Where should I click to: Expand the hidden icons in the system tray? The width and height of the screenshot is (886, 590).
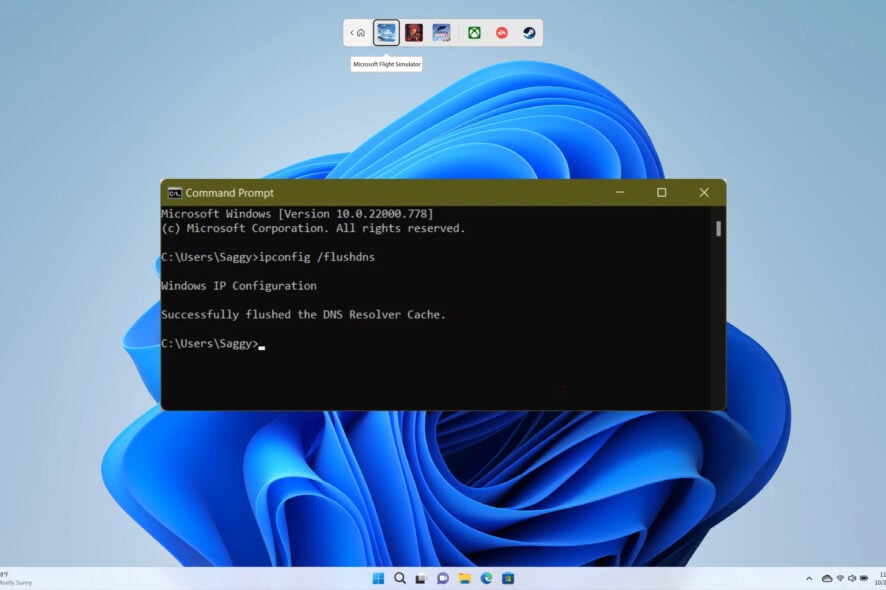click(x=808, y=578)
